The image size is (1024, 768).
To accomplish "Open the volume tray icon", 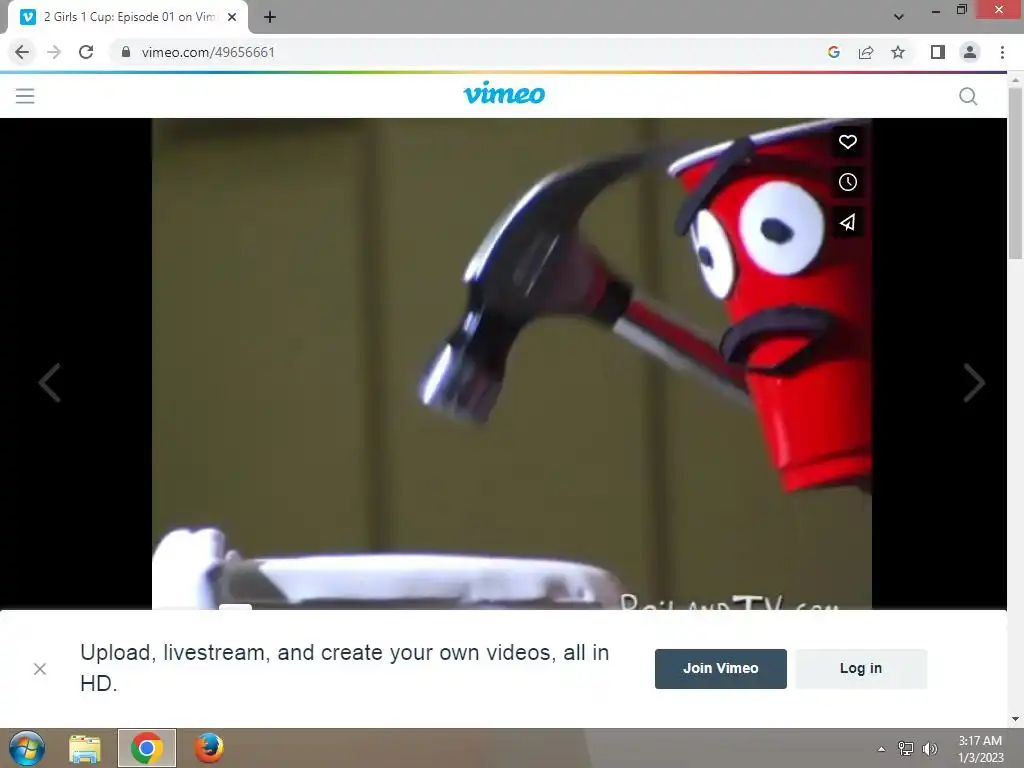I will (929, 749).
